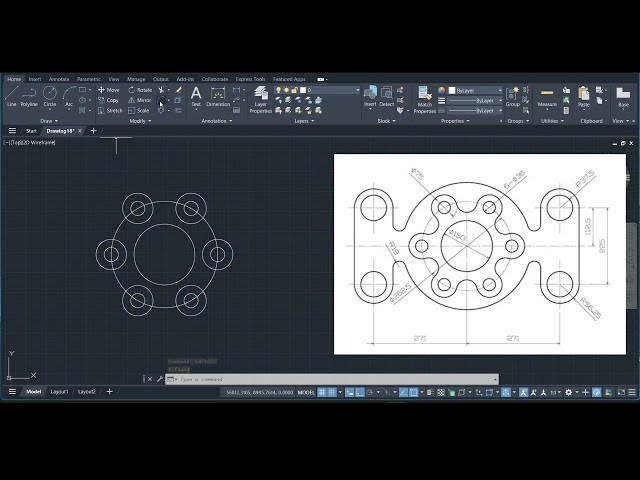Expand the Block panel
Image resolution: width=640 pixels, height=480 pixels.
coord(386,121)
